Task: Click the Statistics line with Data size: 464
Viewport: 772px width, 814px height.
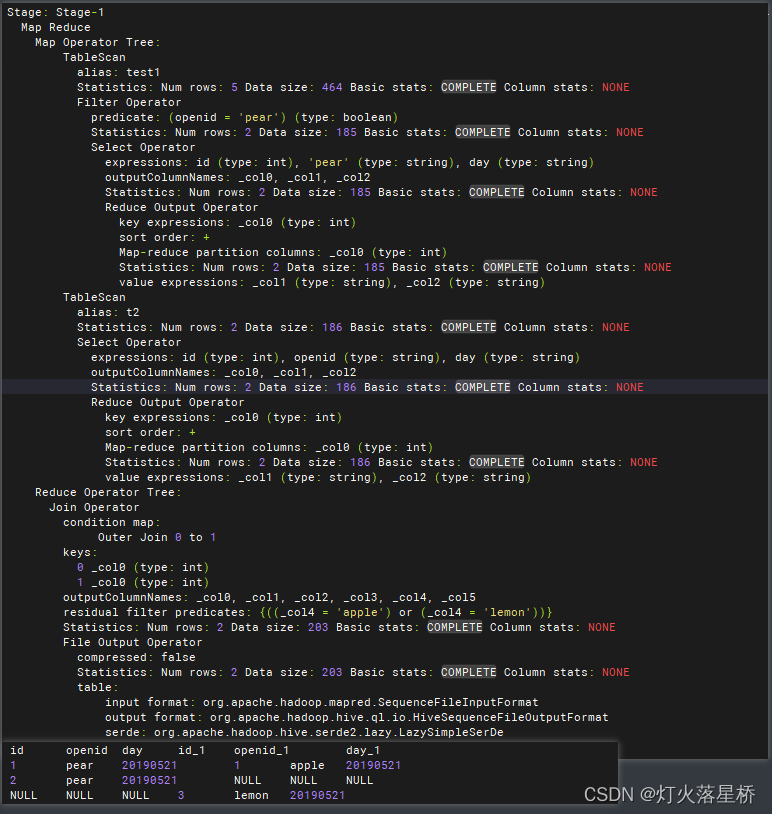Action: click(x=353, y=87)
